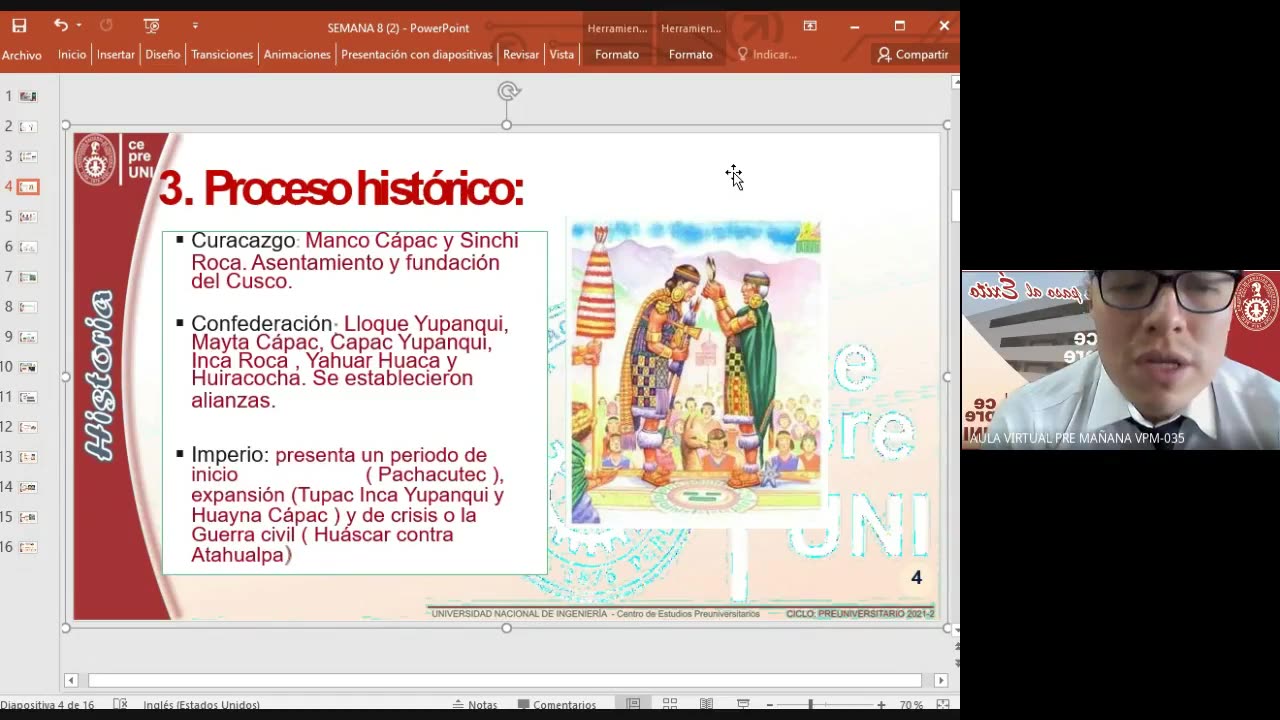Viewport: 1280px width, 720px height.
Task: Open the Animaciones tab
Action: pyautogui.click(x=297, y=55)
